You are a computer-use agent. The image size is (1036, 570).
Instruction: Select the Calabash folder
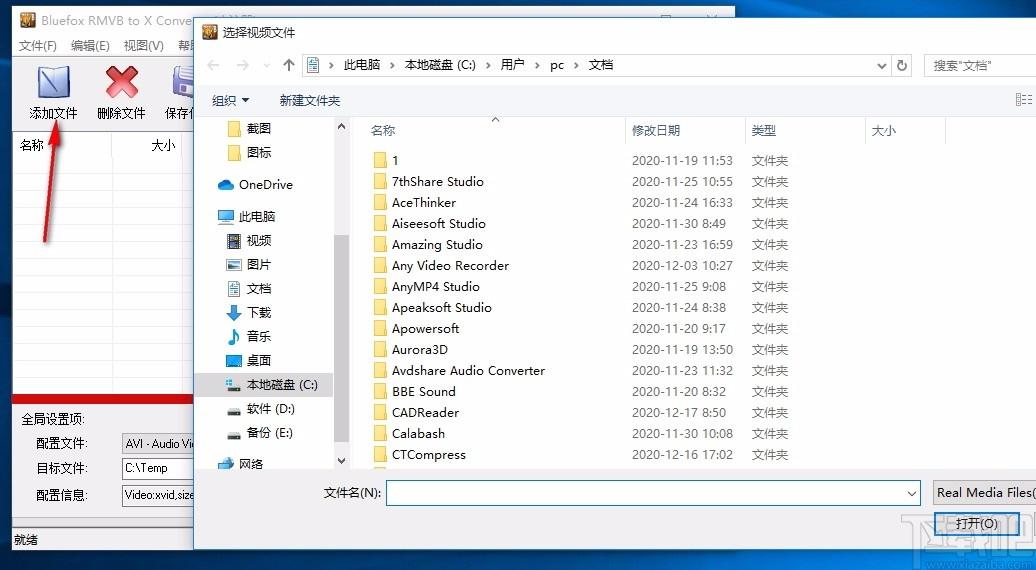click(x=409, y=434)
